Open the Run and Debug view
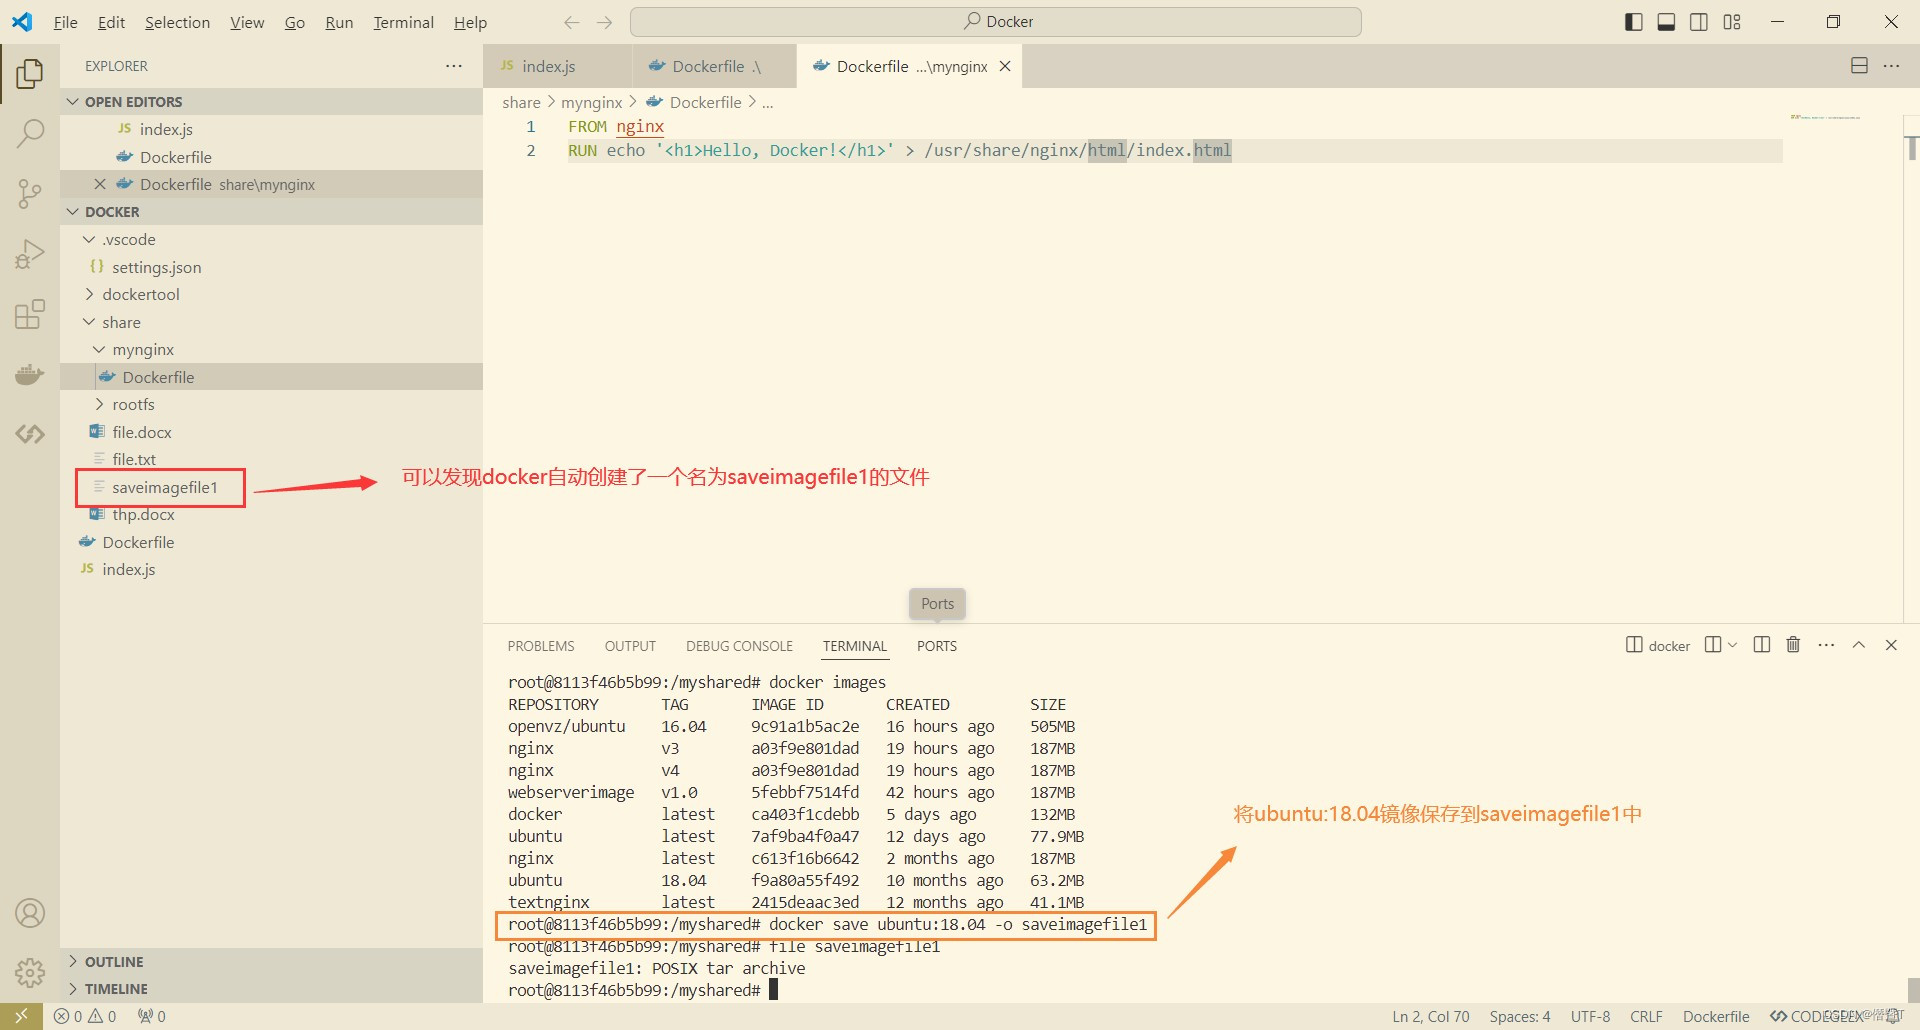Viewport: 1920px width, 1030px height. 30,254
